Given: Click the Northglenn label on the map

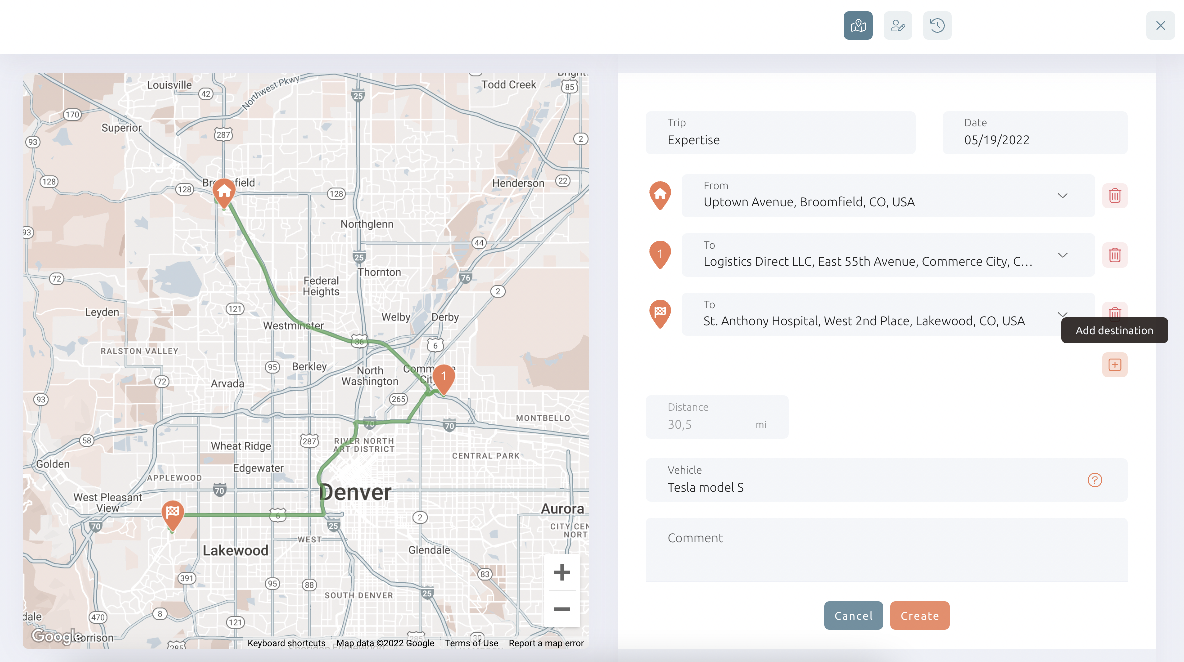Looking at the screenshot, I should pos(367,224).
